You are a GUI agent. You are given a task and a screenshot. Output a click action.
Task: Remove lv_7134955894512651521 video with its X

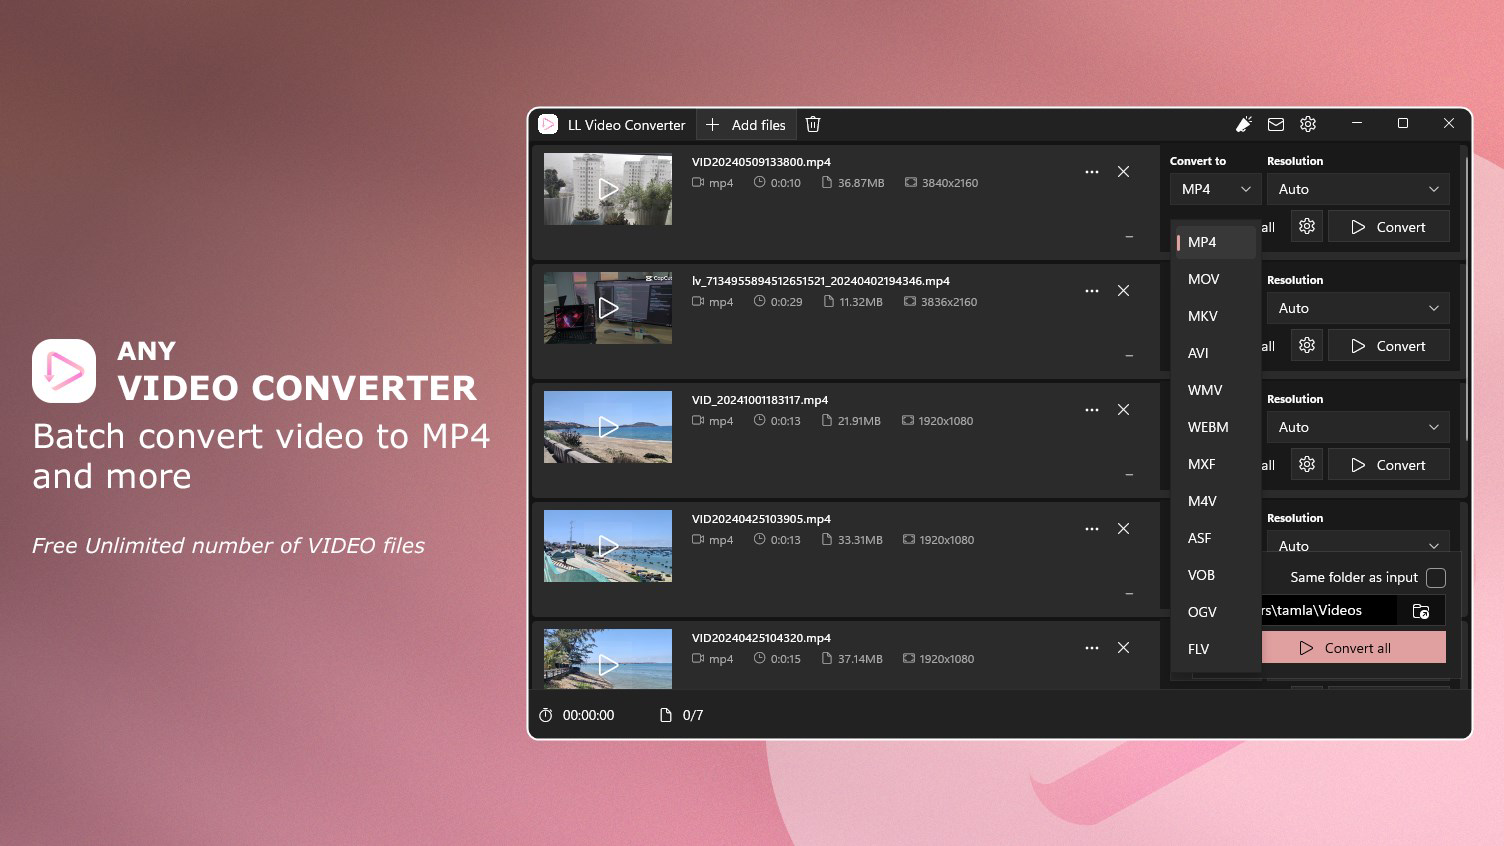click(x=1123, y=290)
